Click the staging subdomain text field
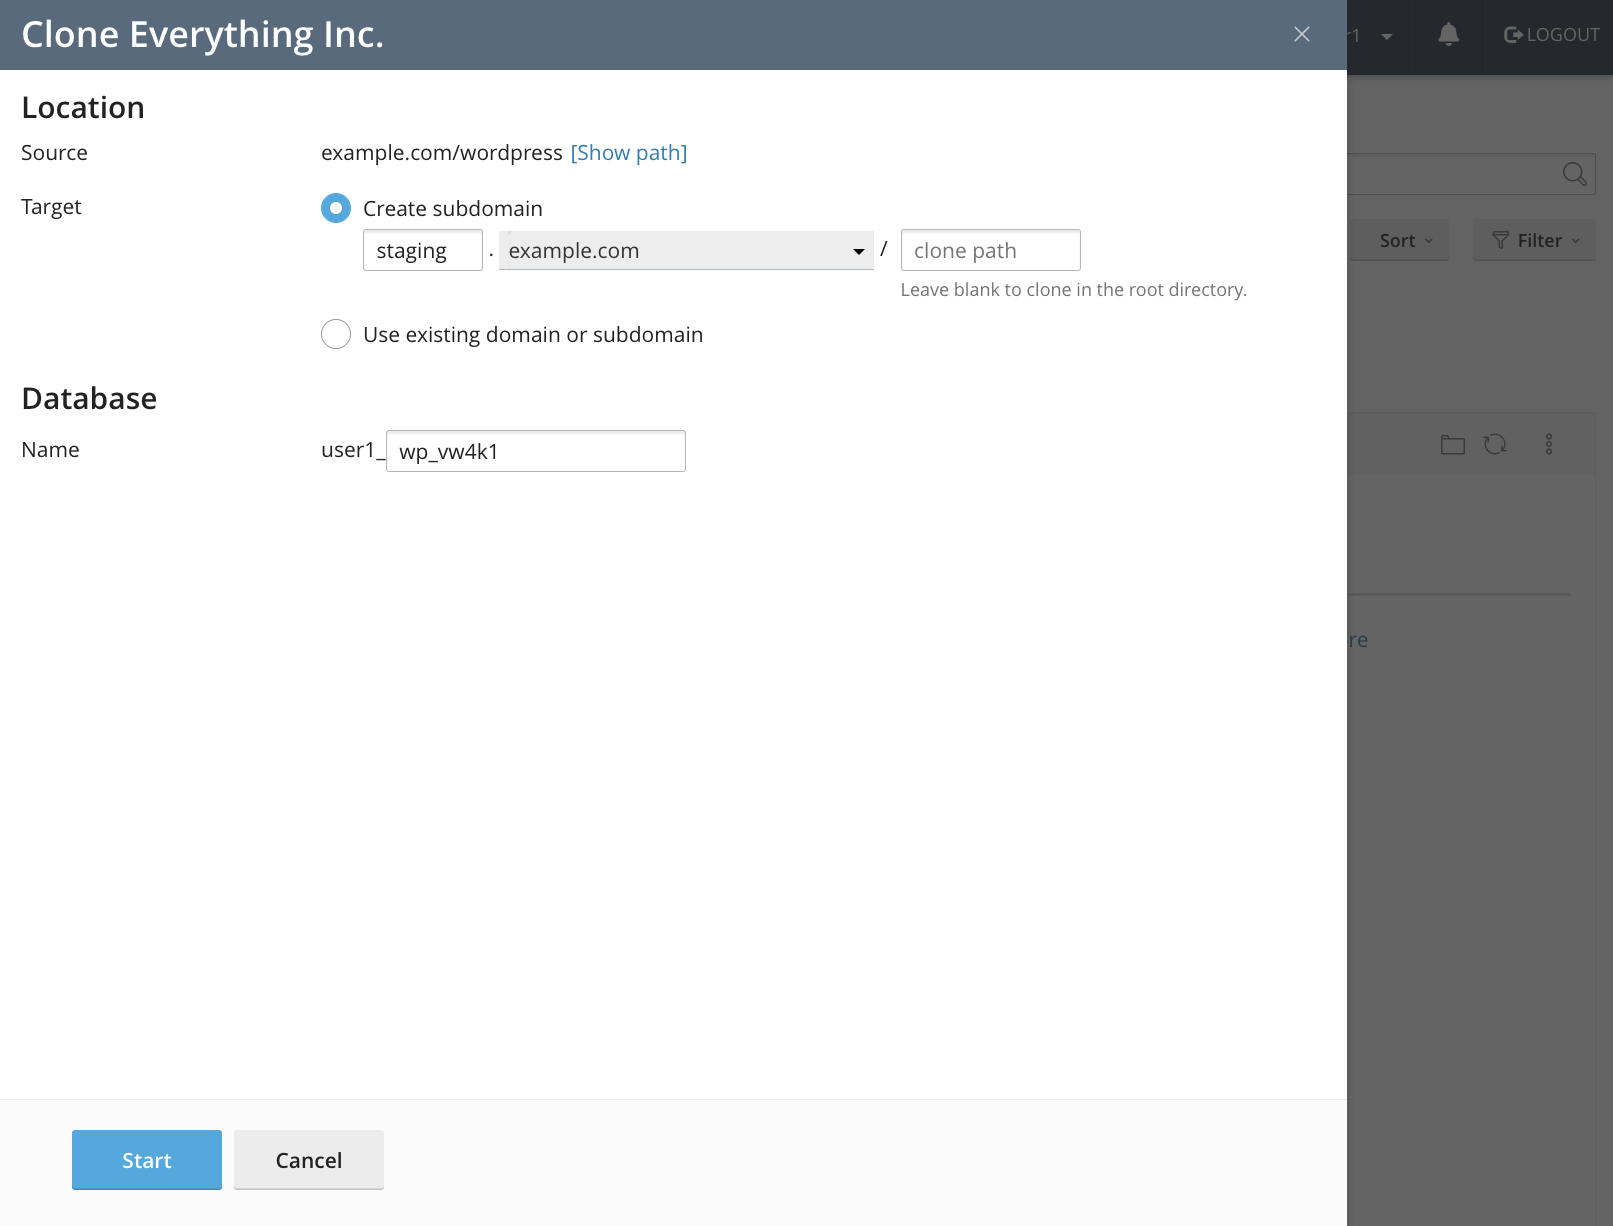This screenshot has width=1613, height=1226. (422, 250)
